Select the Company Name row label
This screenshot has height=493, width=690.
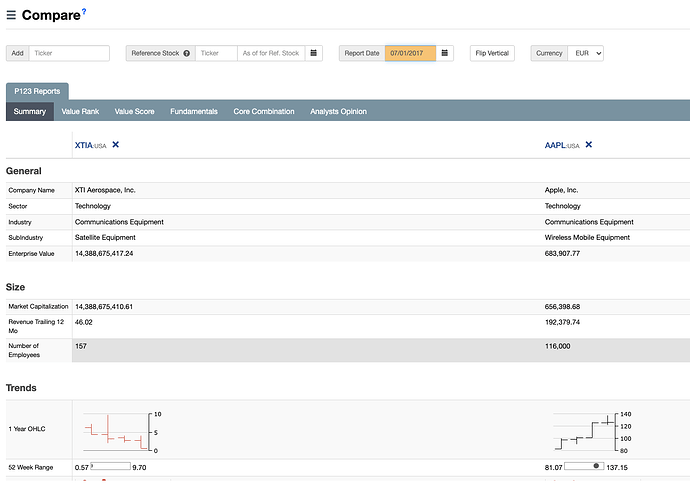tap(32, 190)
